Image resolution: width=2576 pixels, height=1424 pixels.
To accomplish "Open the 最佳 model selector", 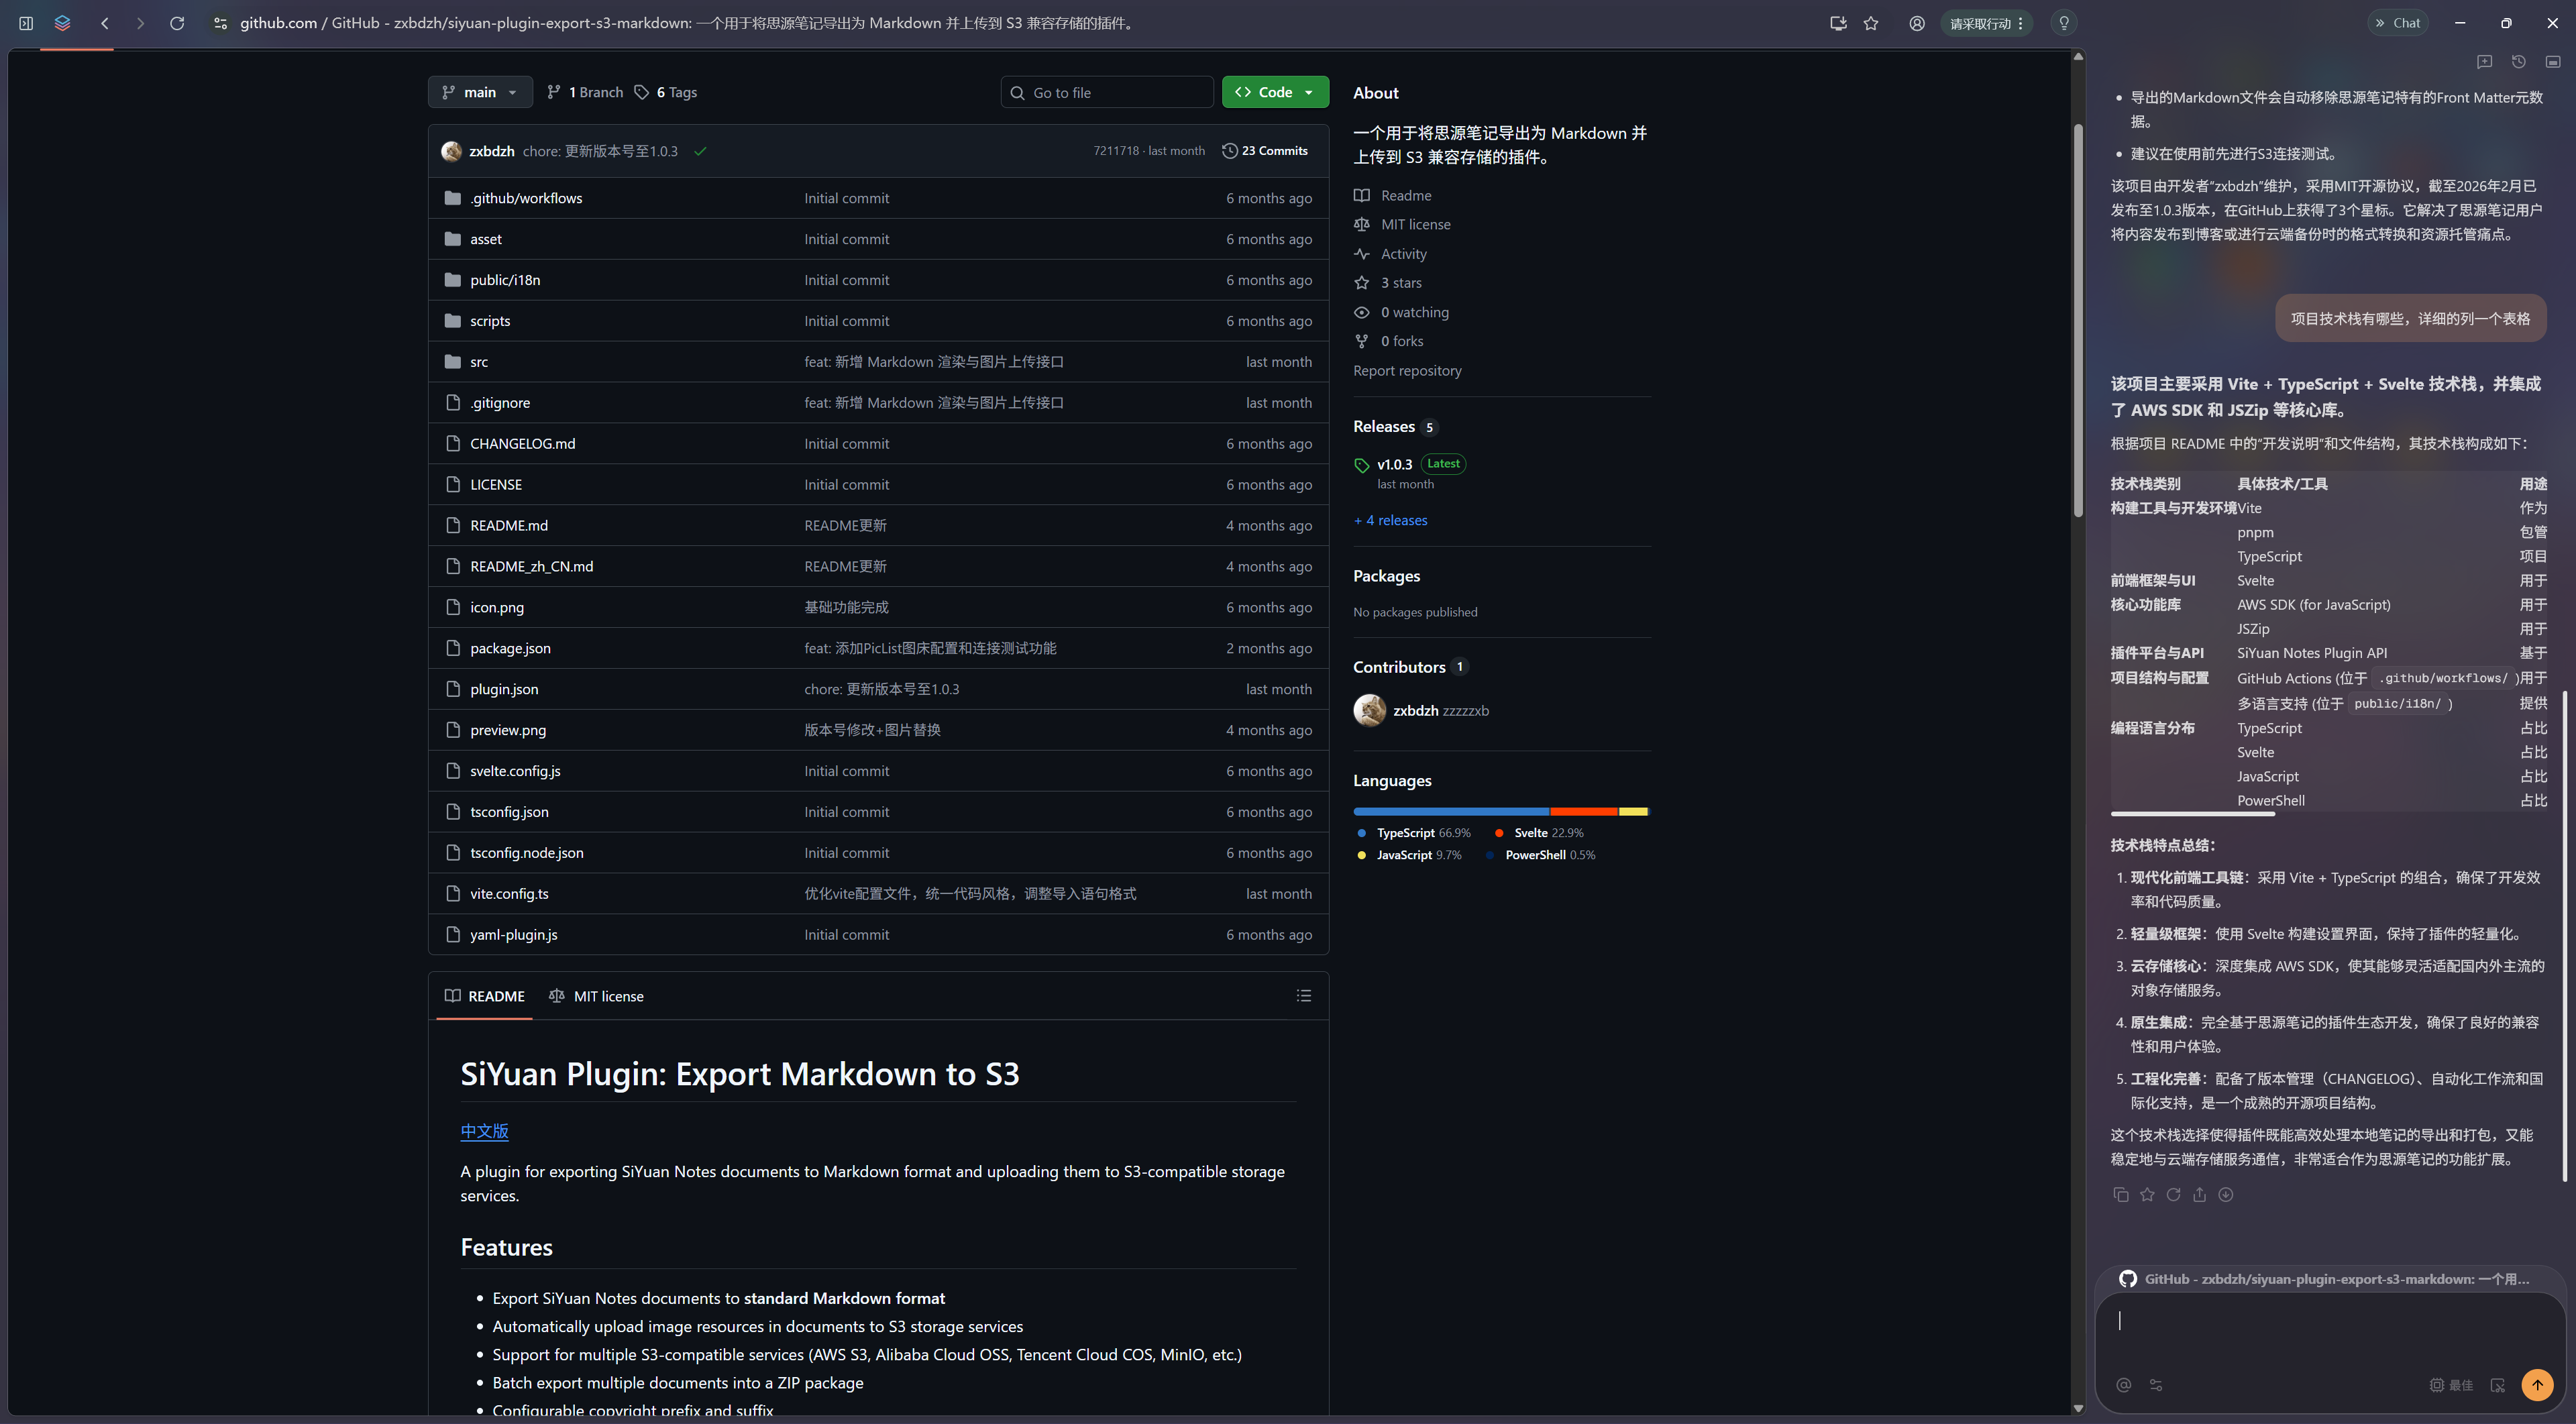I will [2451, 1385].
